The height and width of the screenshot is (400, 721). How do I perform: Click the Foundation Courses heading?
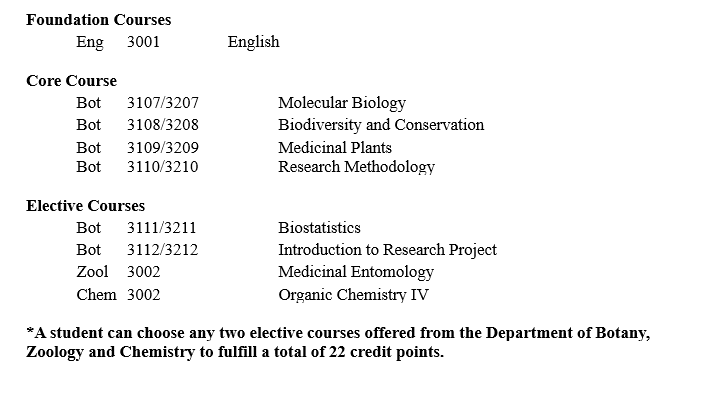pyautogui.click(x=98, y=20)
